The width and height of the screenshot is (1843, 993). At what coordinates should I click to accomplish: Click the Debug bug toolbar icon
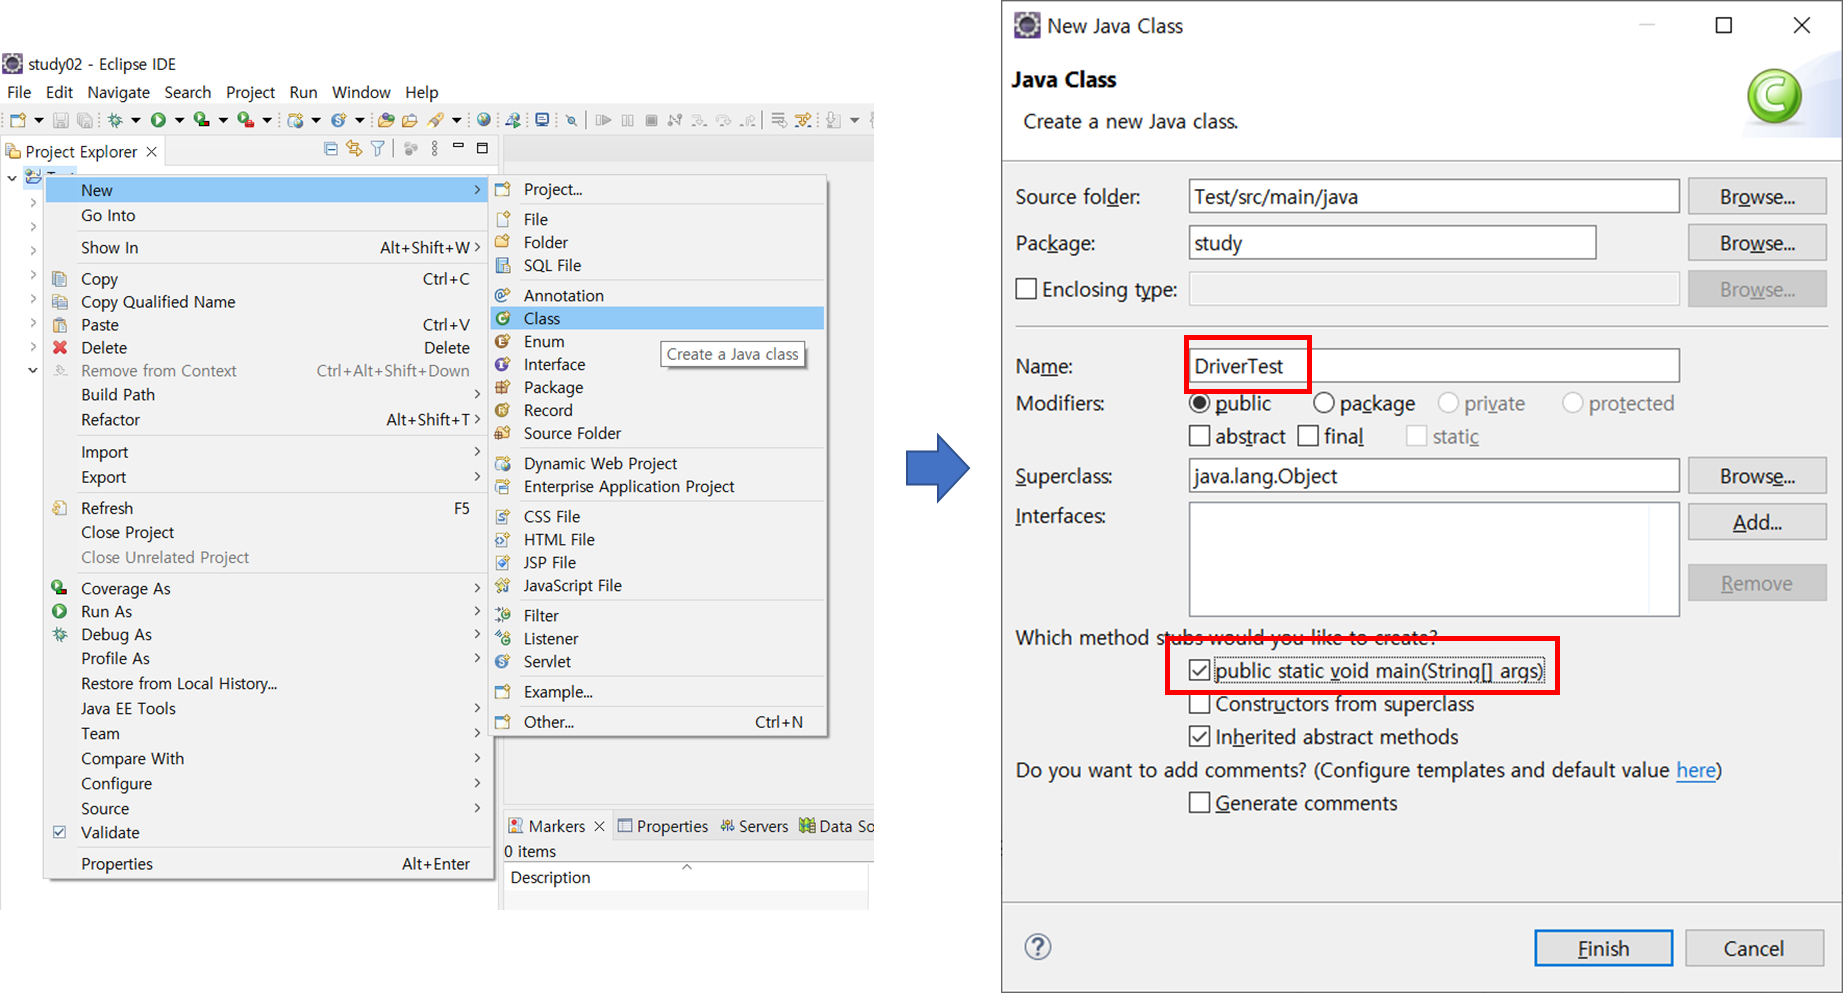(x=115, y=120)
